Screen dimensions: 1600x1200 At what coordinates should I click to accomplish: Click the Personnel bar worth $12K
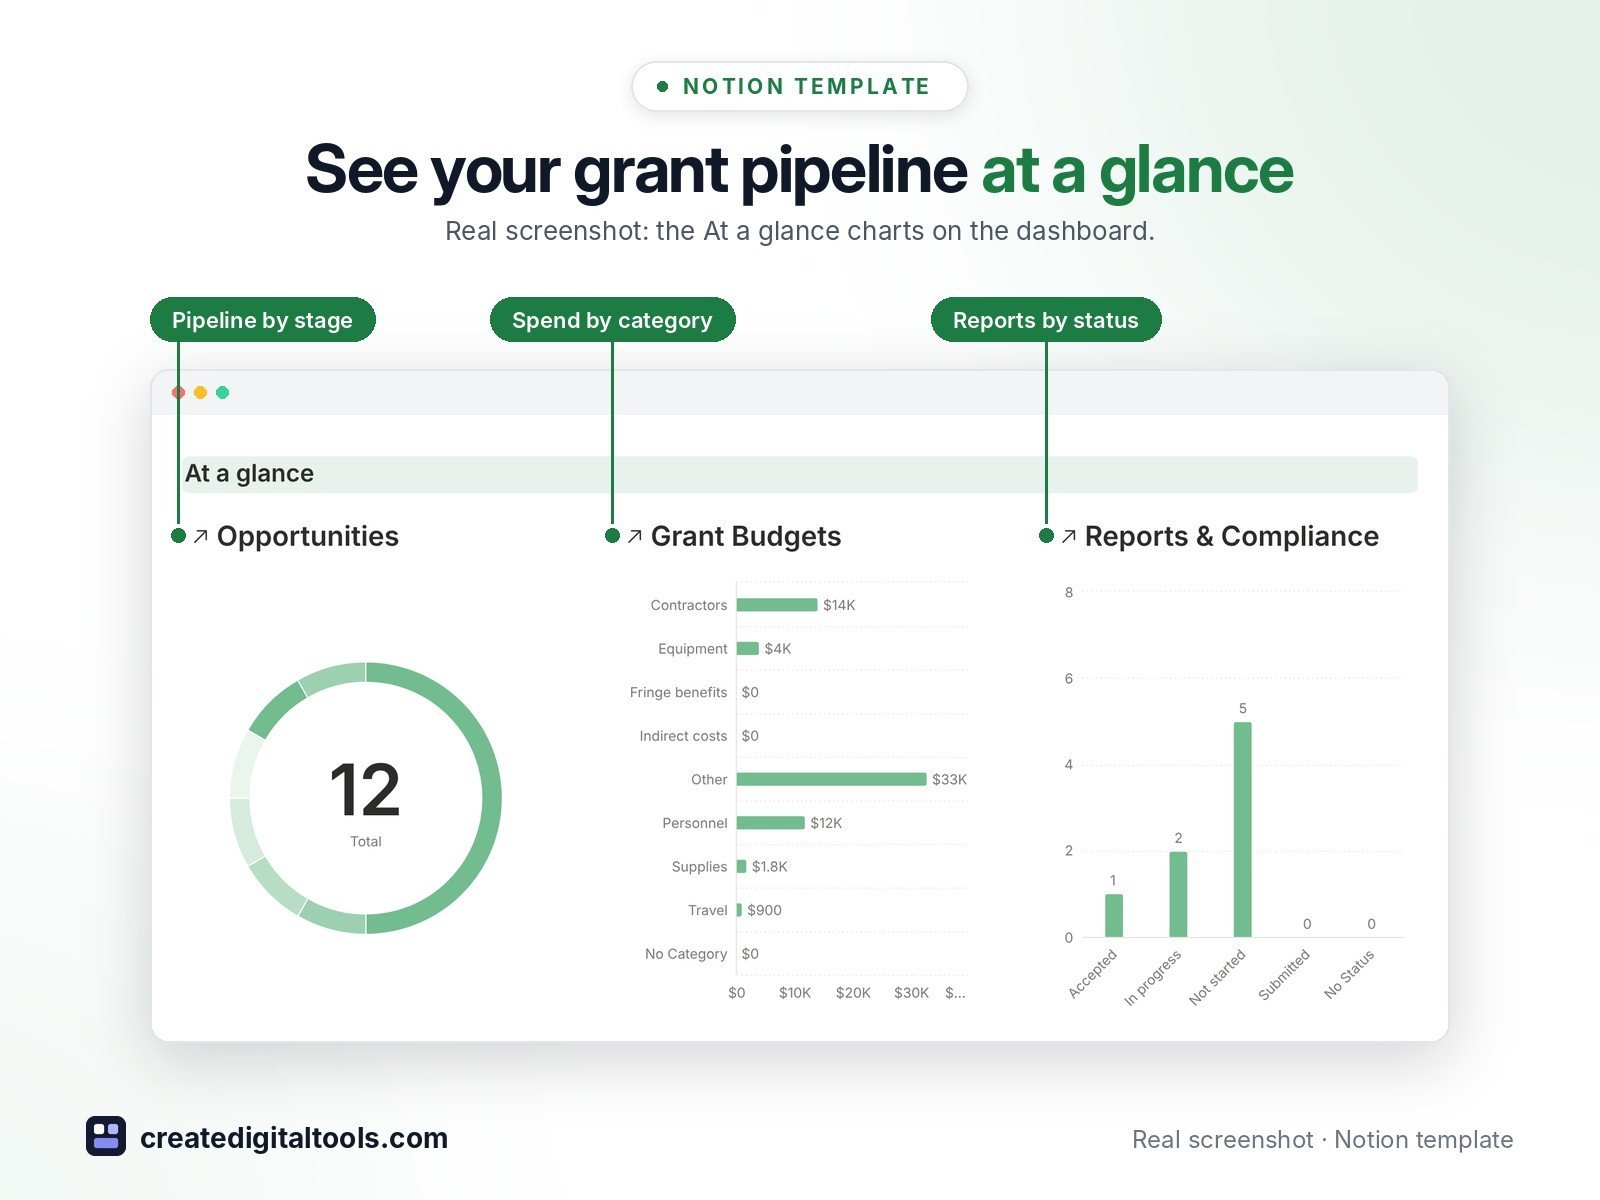[x=771, y=823]
